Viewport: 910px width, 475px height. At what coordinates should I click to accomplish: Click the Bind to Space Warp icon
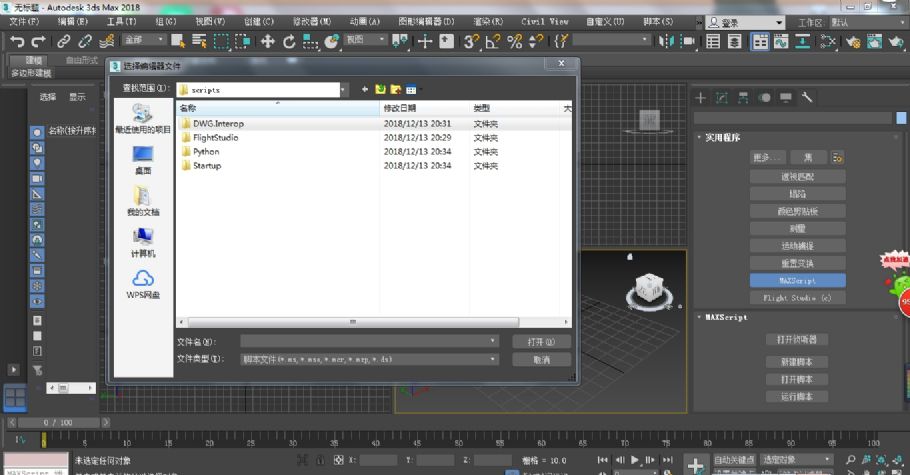(106, 41)
